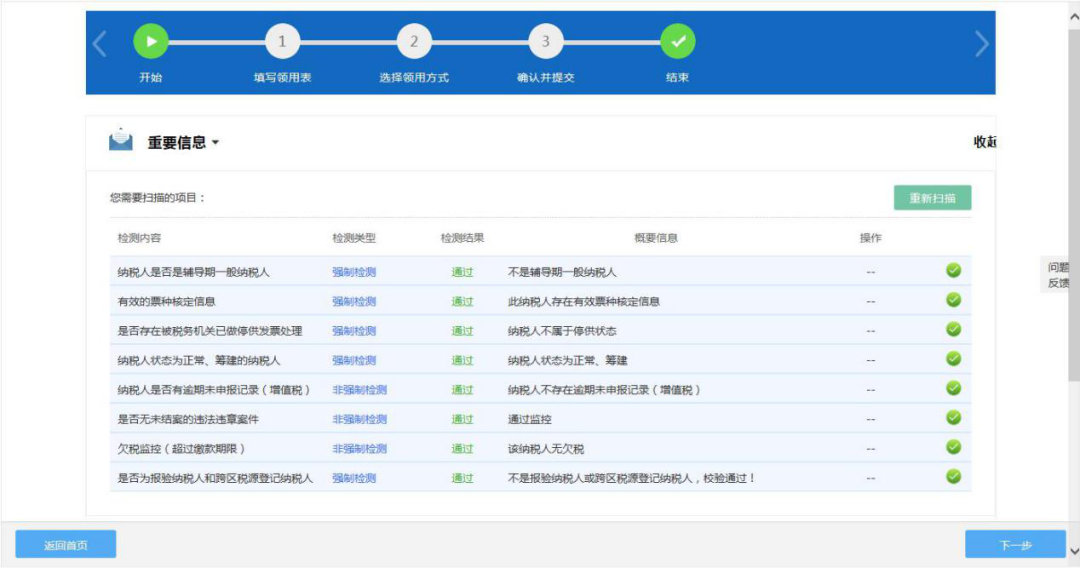Select step 2 选择领用方式 circle
The width and height of the screenshot is (1080, 568).
click(414, 41)
